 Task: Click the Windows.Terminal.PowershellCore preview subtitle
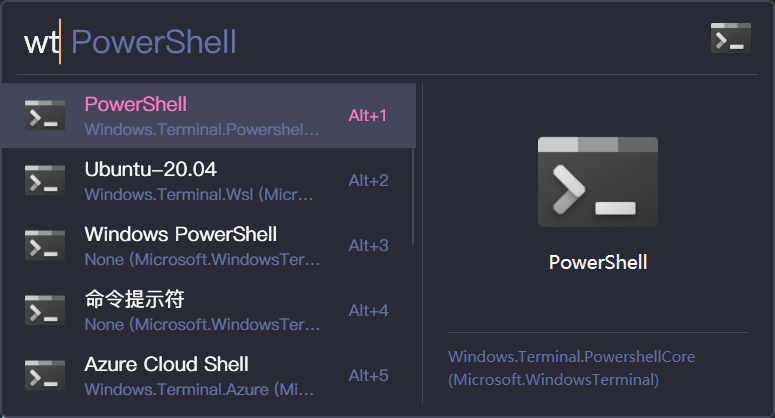(x=571, y=356)
